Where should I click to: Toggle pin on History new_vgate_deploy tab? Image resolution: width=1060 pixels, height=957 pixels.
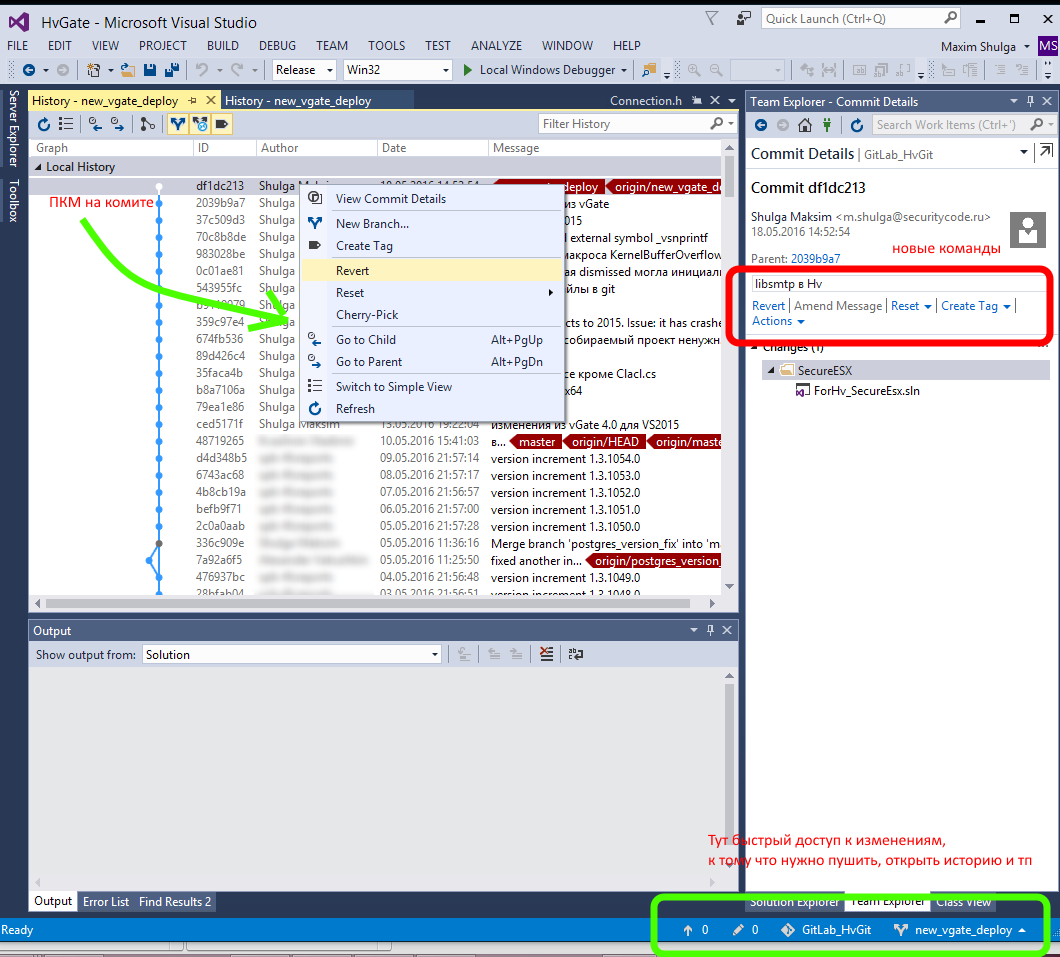[192, 101]
